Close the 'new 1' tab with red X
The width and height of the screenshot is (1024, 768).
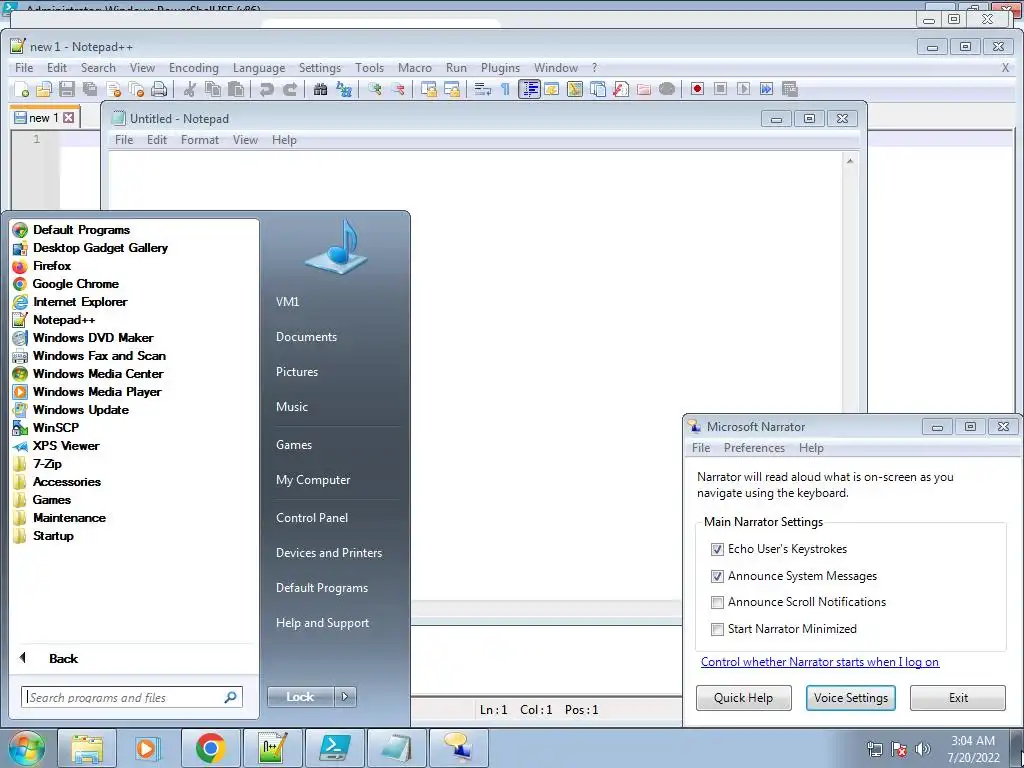point(69,118)
